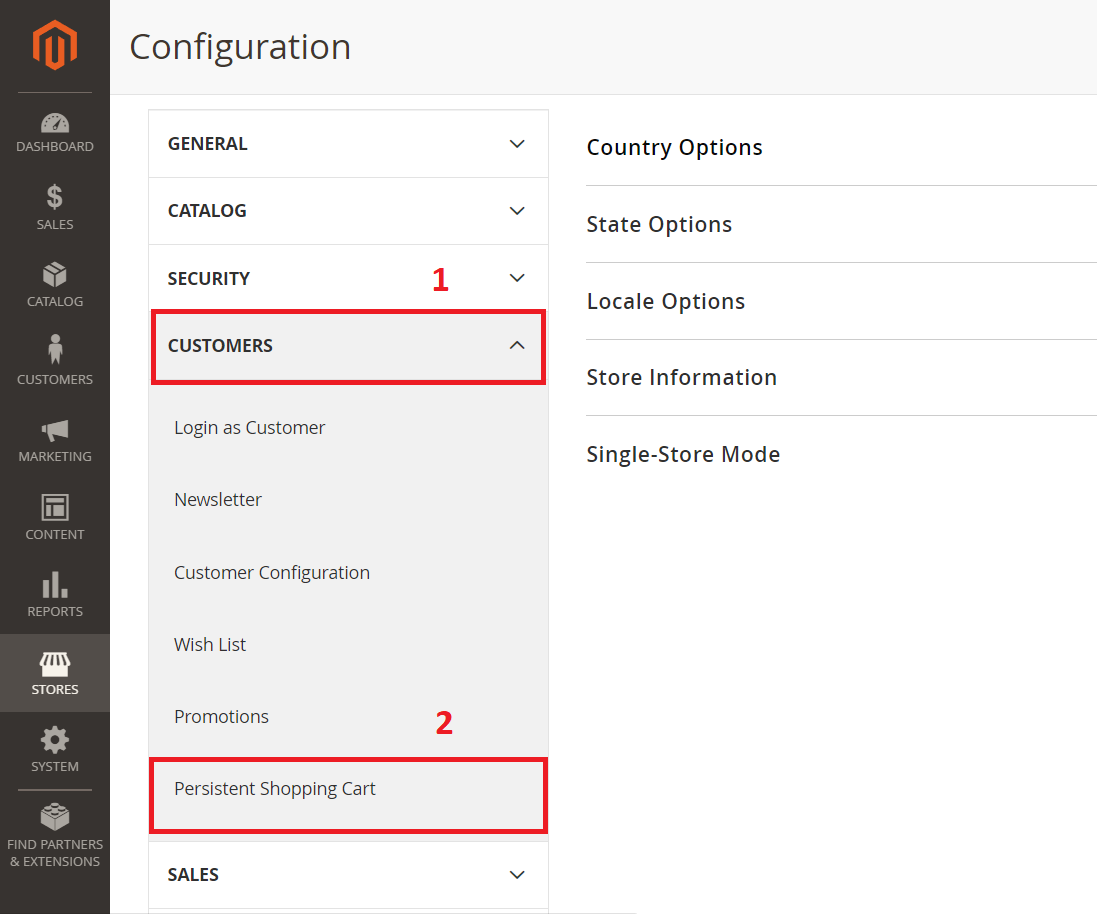The width and height of the screenshot is (1097, 914).
Task: Expand the Catalog configuration chevron
Action: (517, 211)
